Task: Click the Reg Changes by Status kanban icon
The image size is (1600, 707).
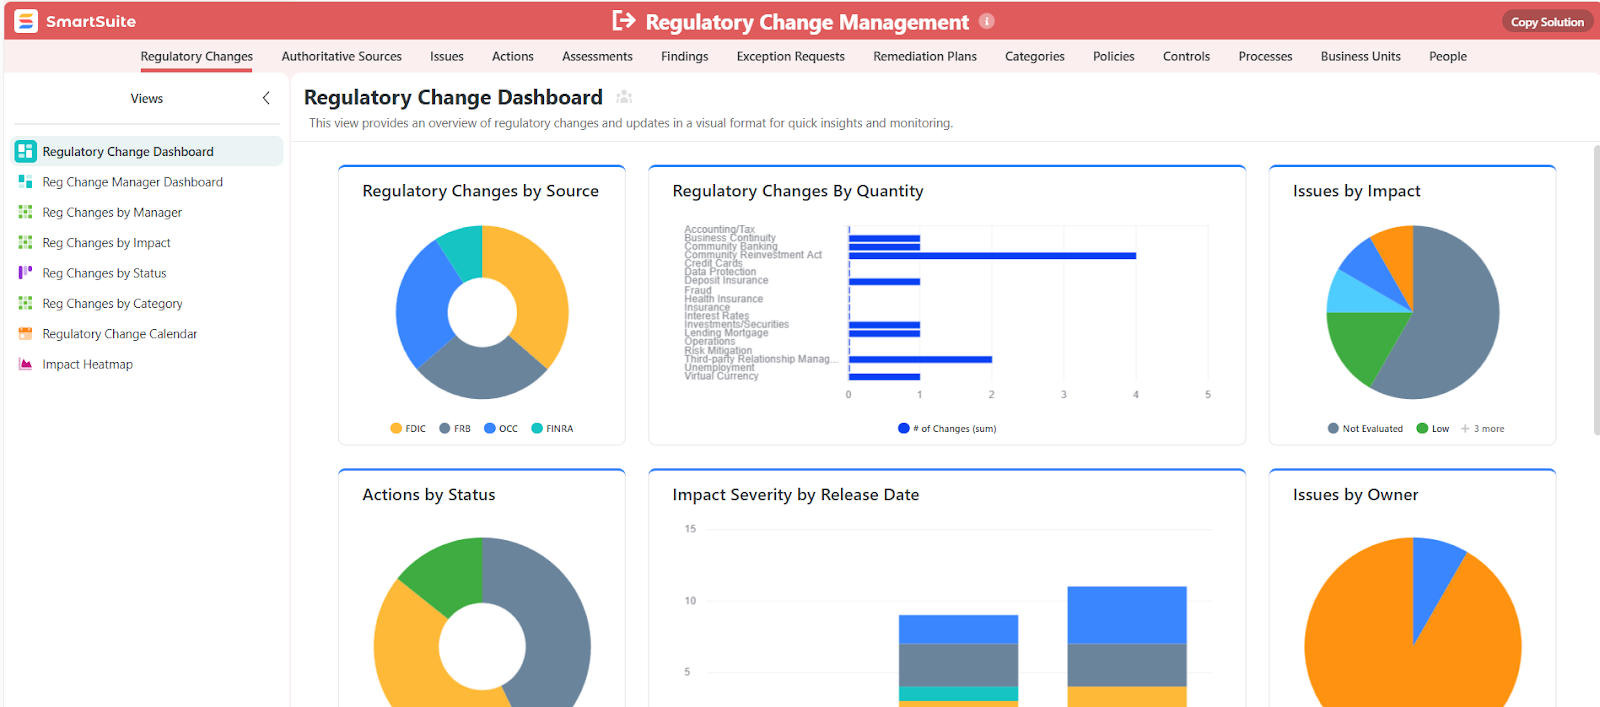Action: point(25,272)
